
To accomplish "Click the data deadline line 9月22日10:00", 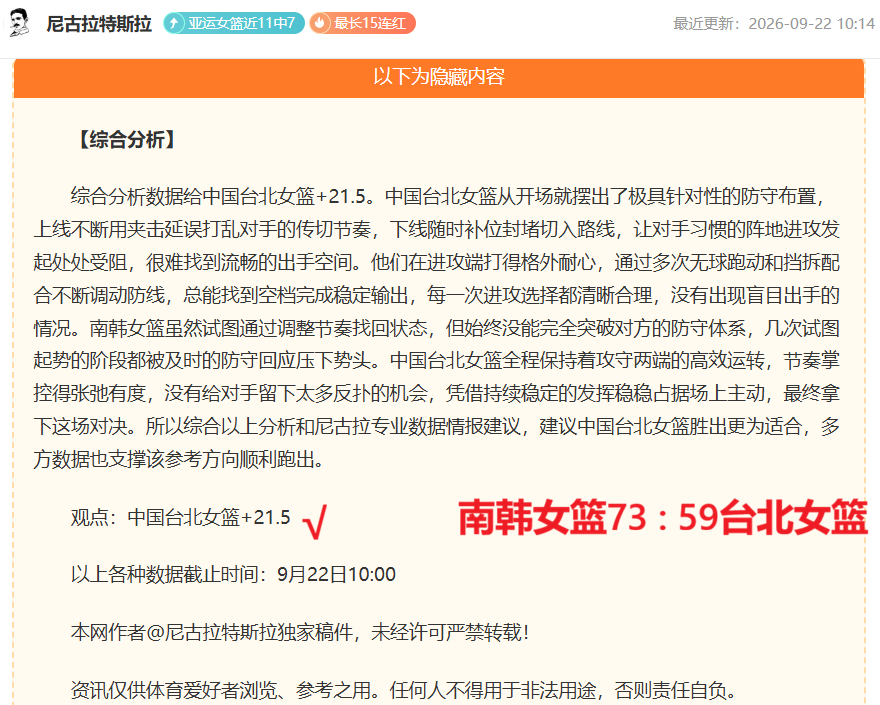I will point(233,575).
